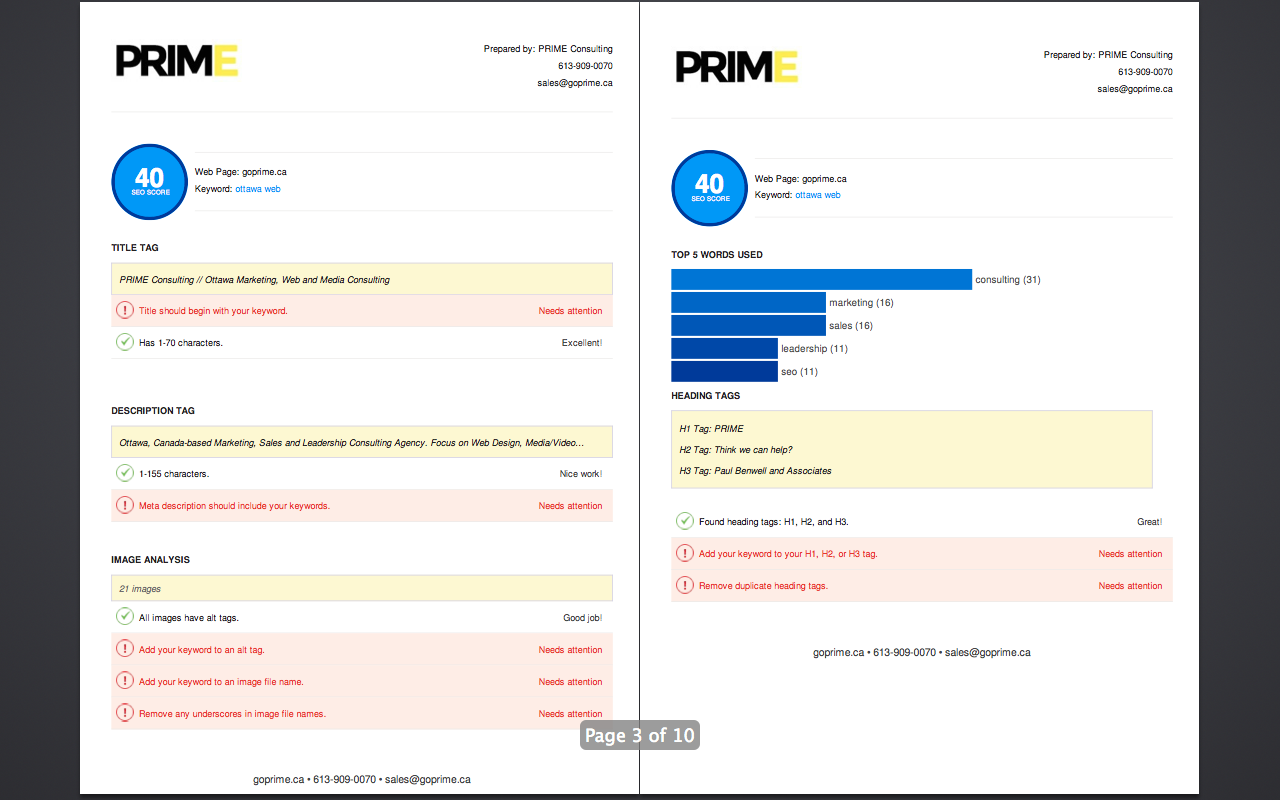
Task: Click the SEO Score badge on the right page
Action: [709, 188]
